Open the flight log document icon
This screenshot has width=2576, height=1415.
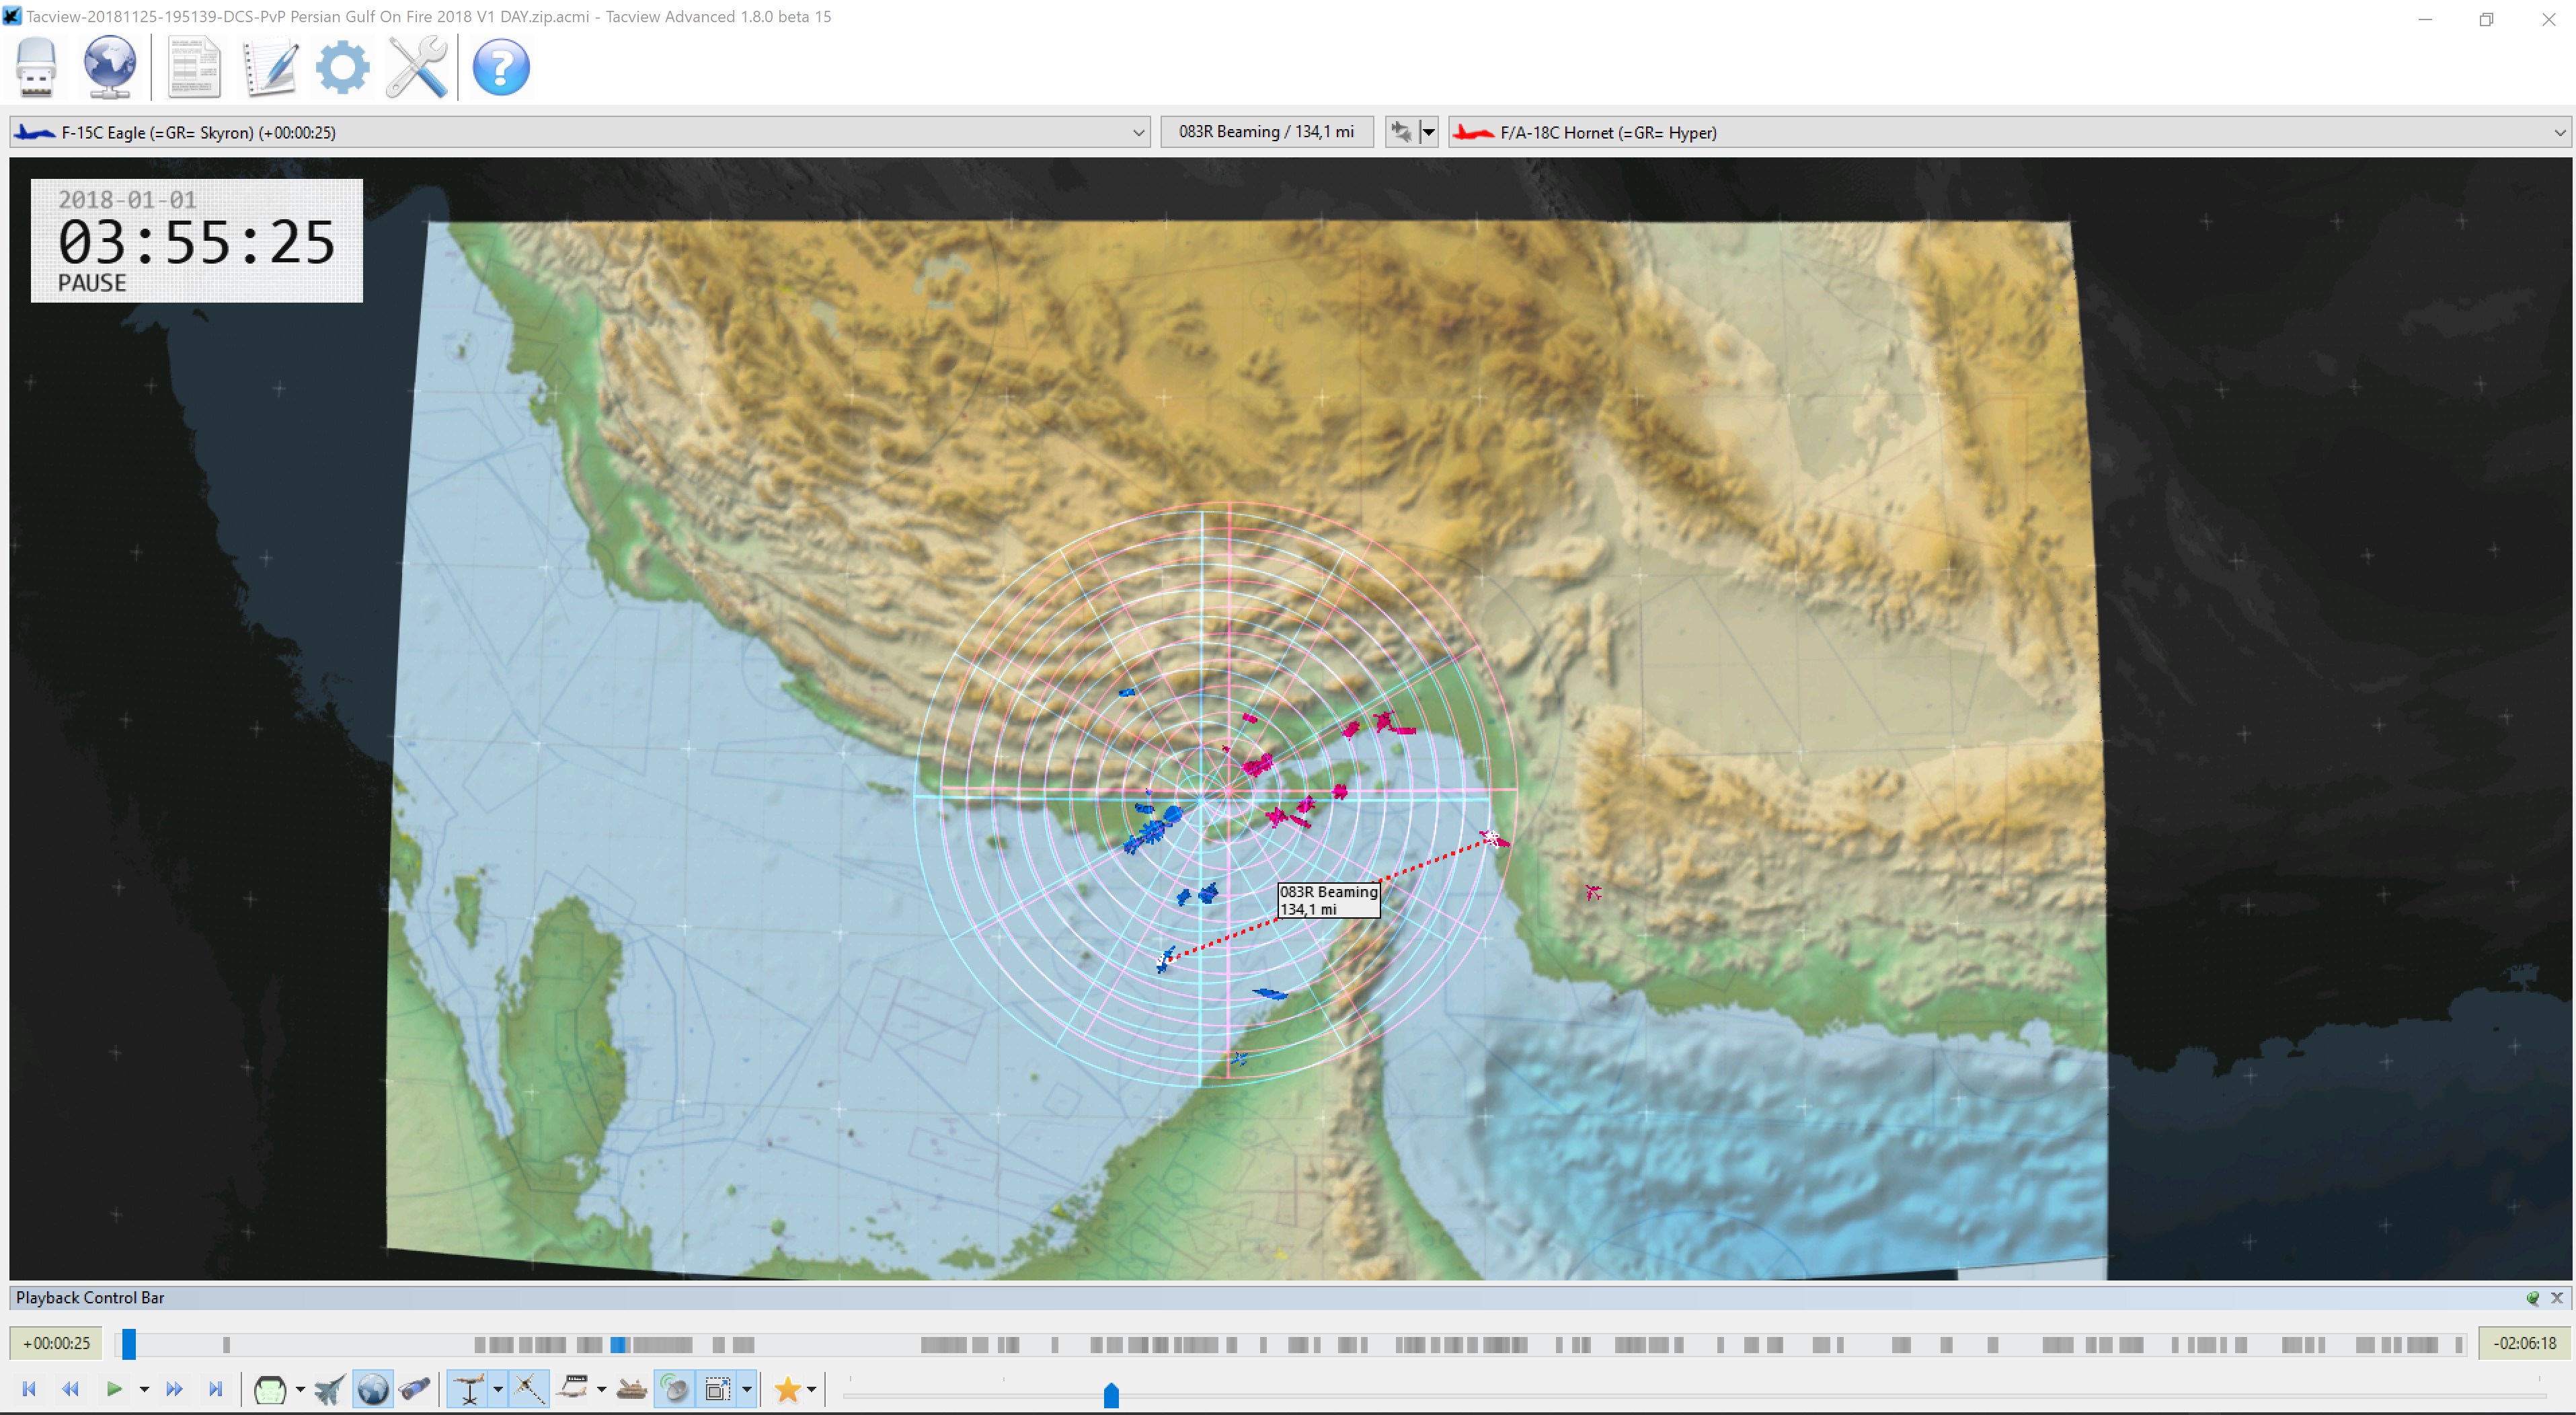click(194, 67)
